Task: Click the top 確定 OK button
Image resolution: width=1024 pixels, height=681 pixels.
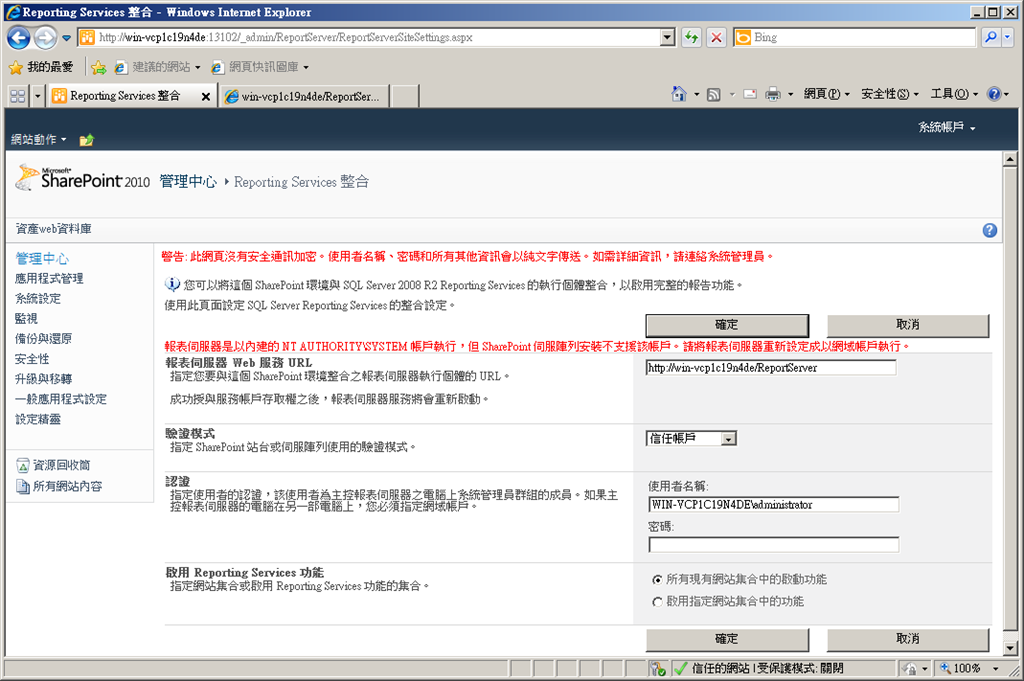Action: click(727, 325)
